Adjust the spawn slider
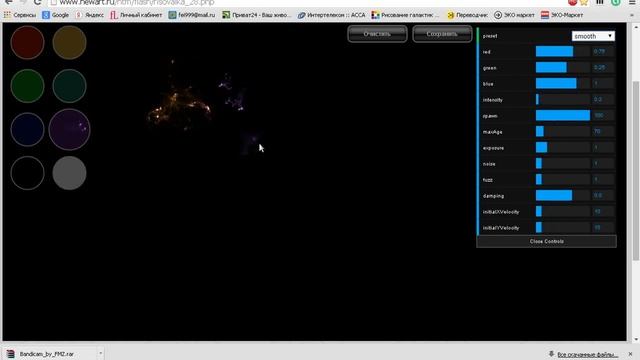The image size is (640, 360). [562, 116]
